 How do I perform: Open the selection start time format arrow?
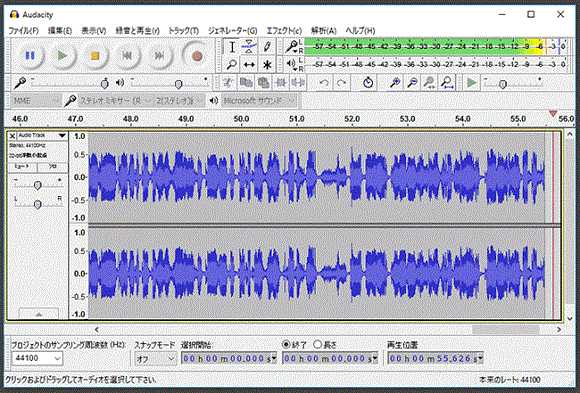click(x=274, y=358)
